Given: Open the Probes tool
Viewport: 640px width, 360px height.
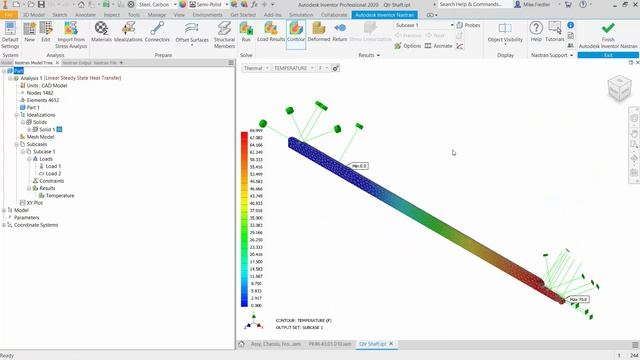Looking at the screenshot, I should click(468, 25).
